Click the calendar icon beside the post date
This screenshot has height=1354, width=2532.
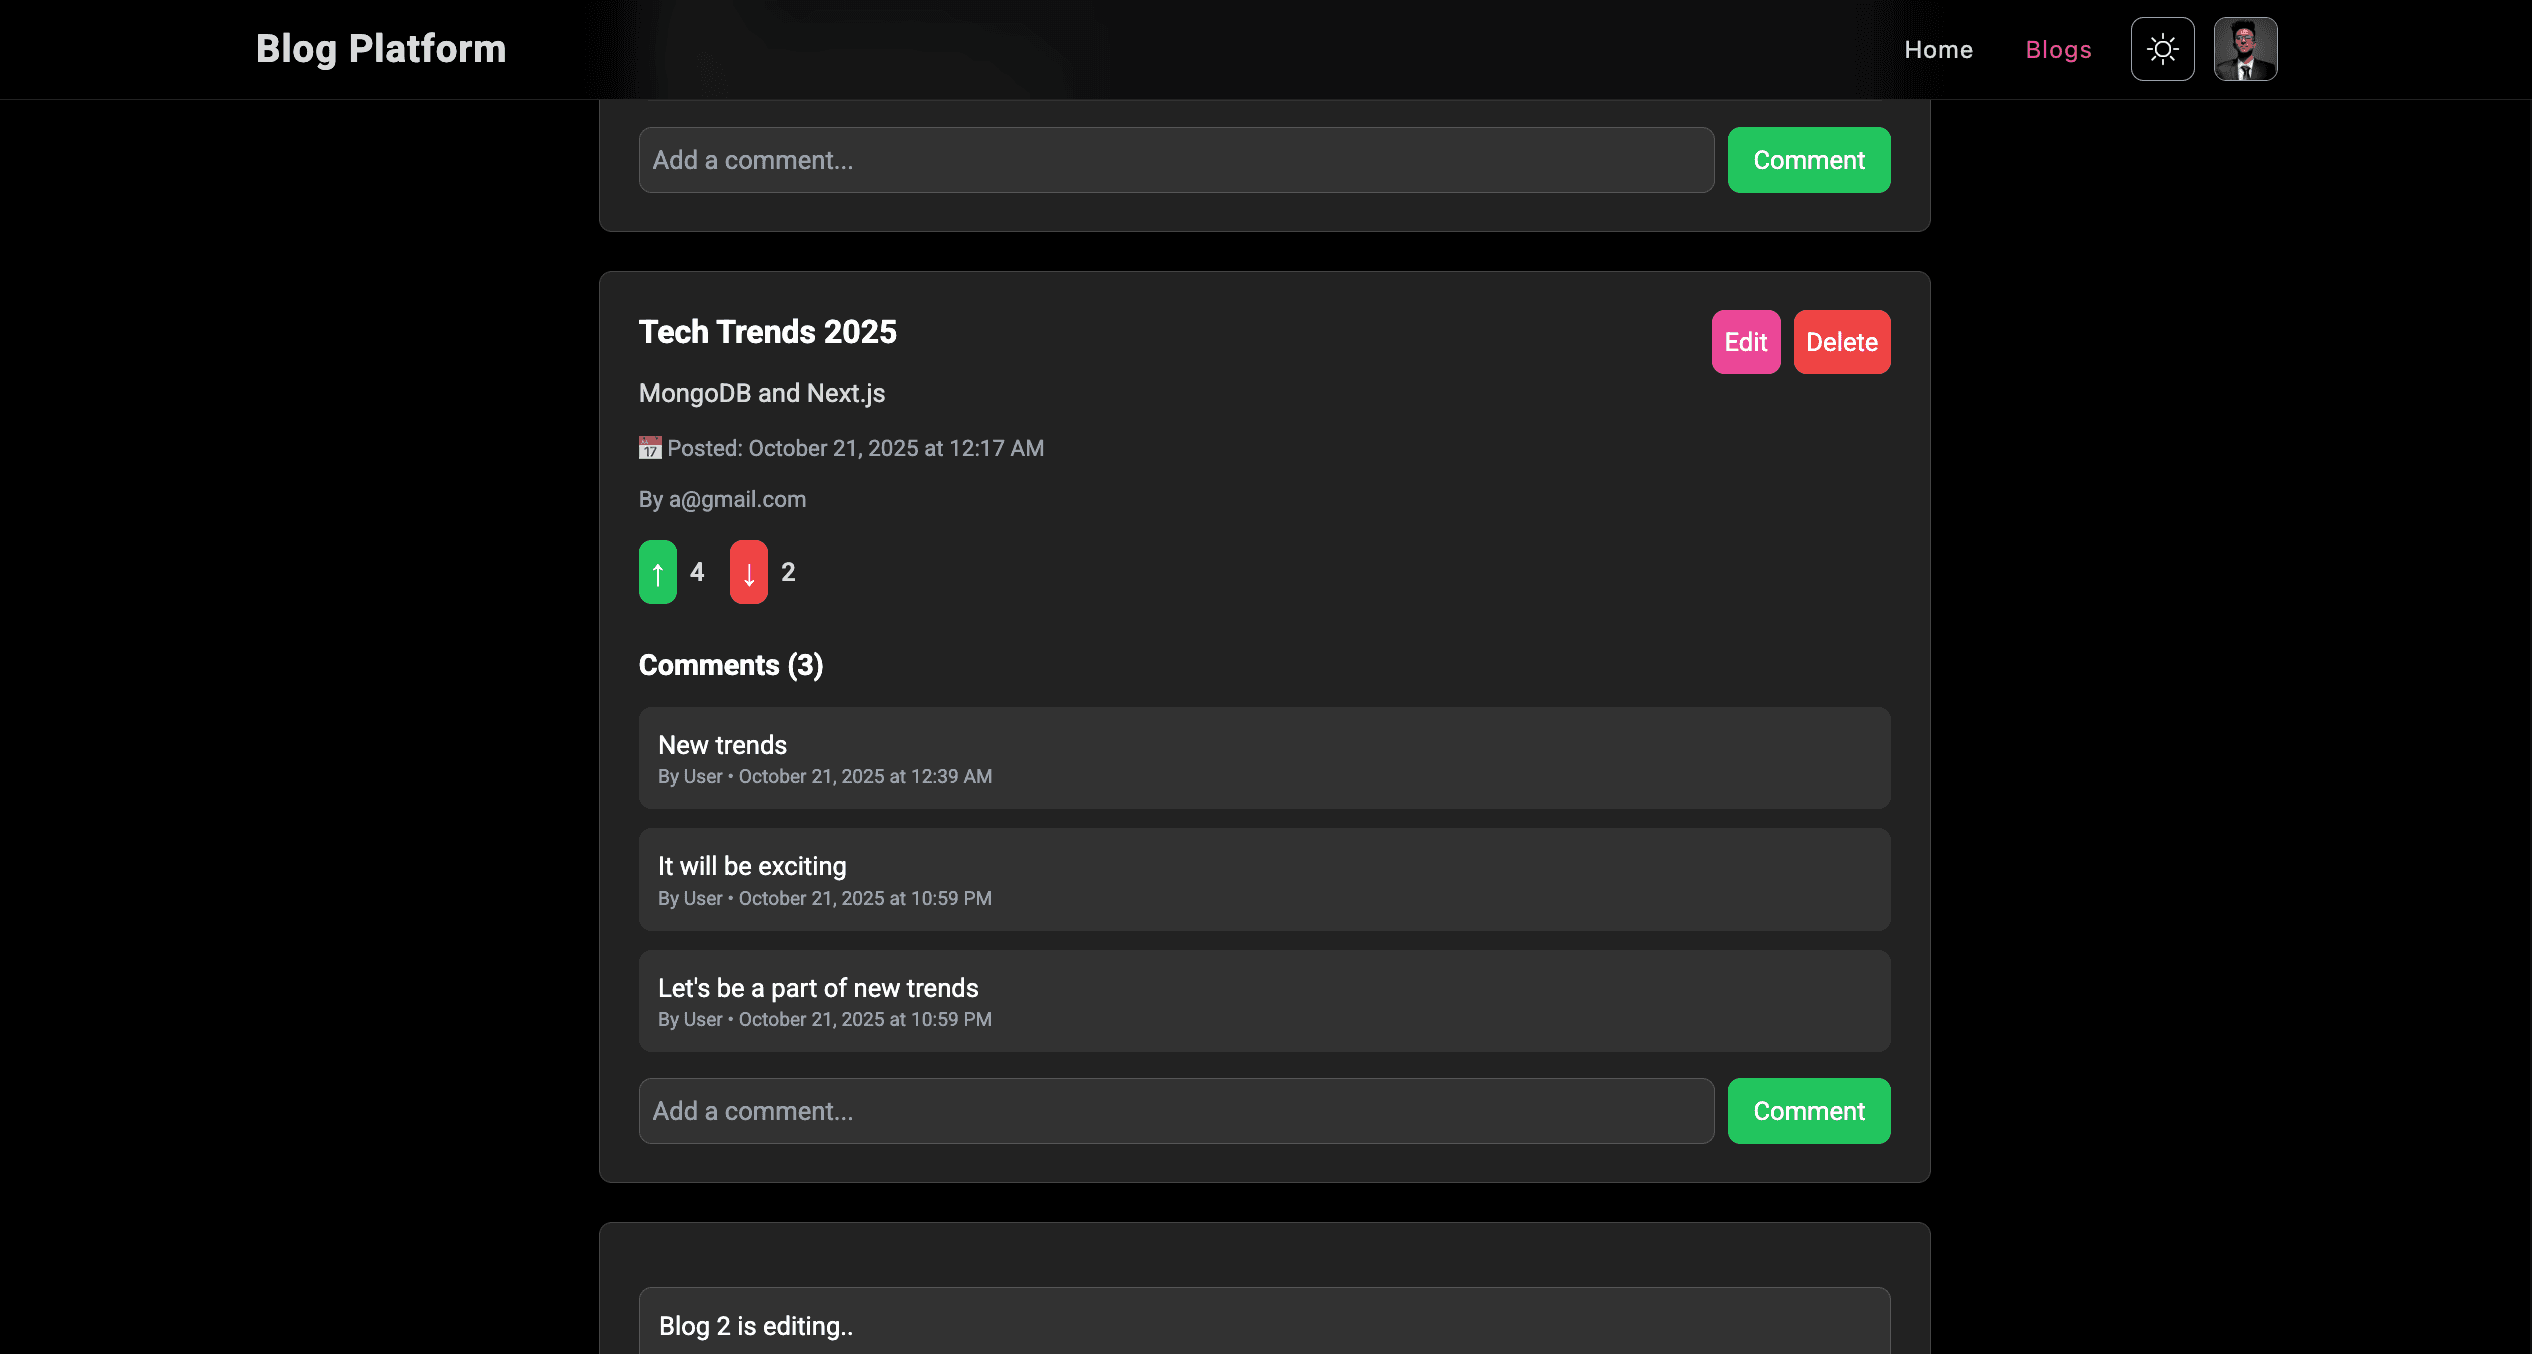tap(649, 447)
